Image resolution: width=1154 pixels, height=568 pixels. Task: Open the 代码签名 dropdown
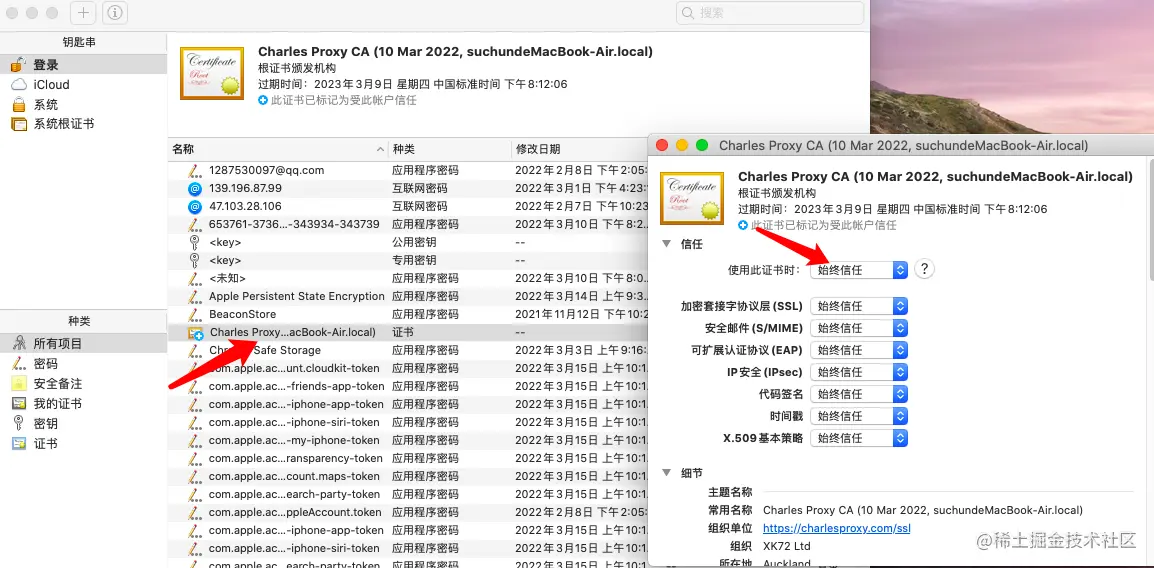859,394
